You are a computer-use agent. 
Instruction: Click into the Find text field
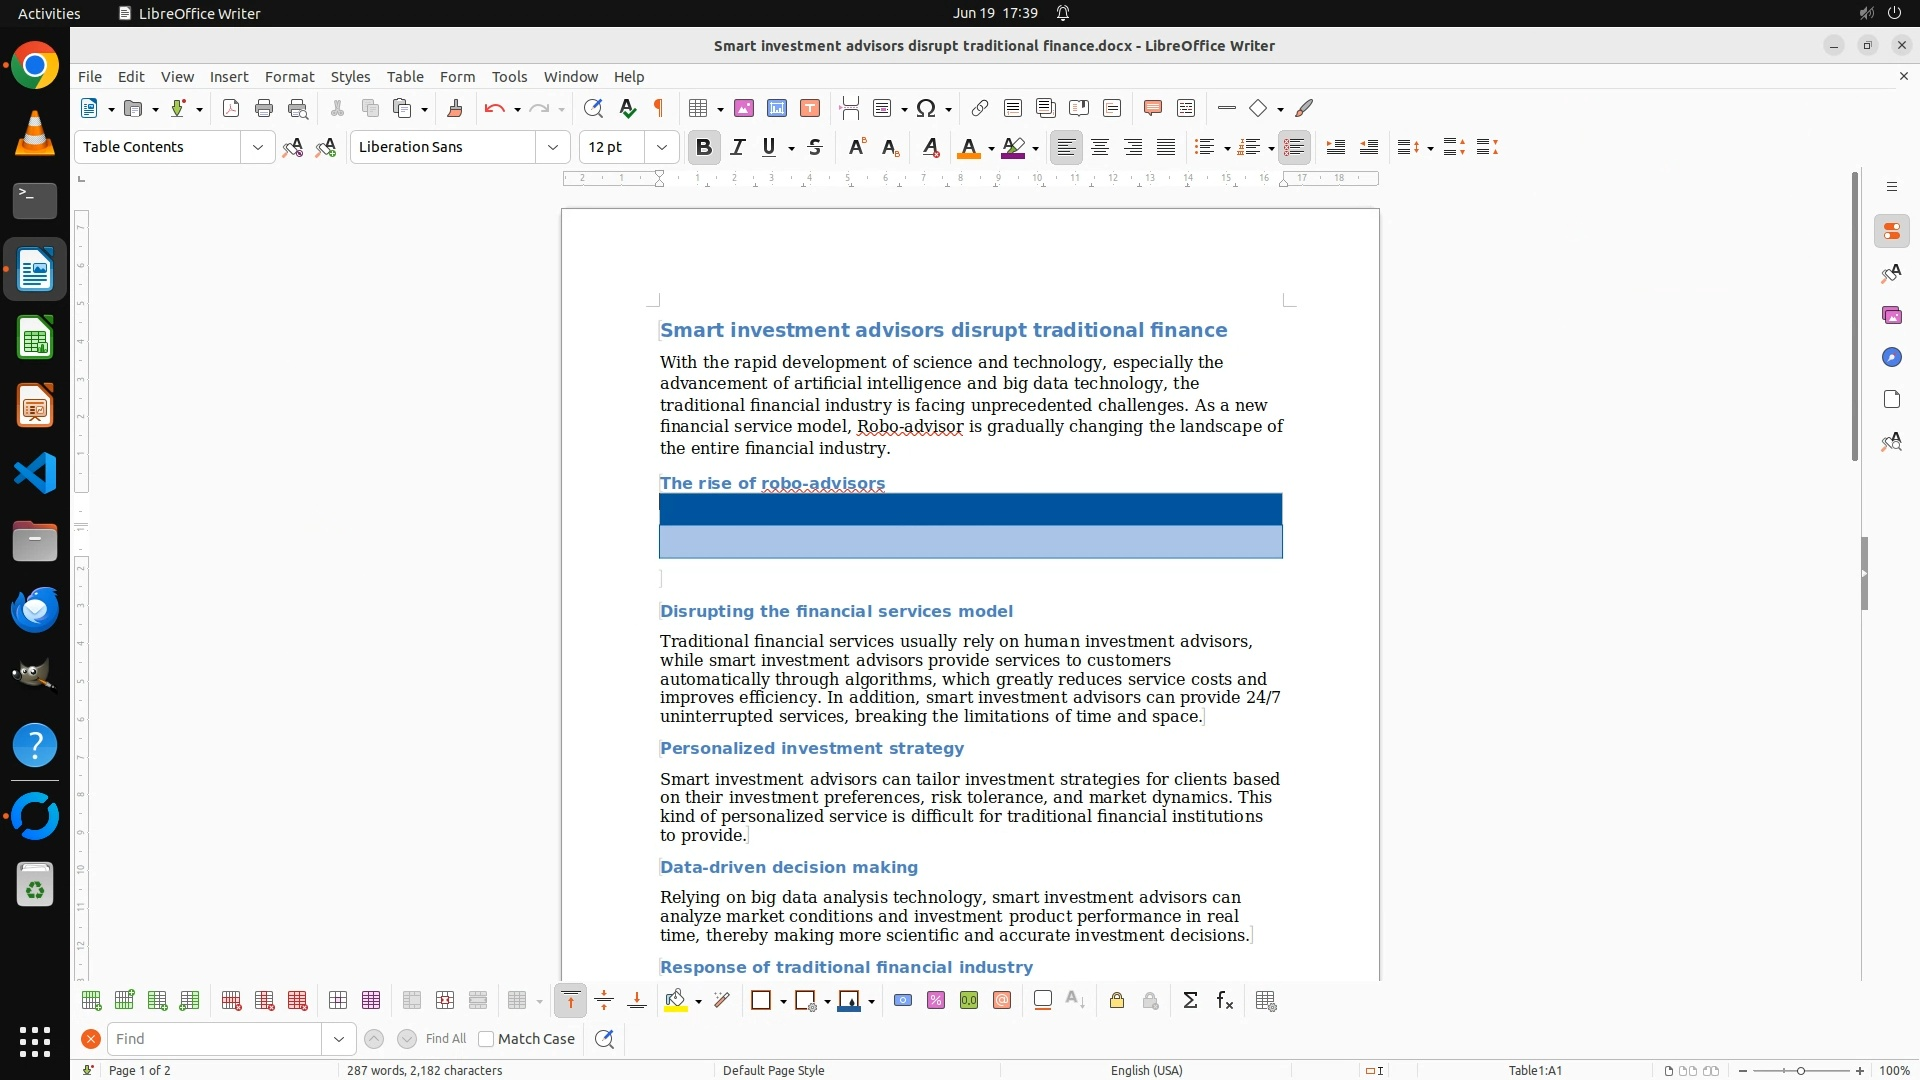[215, 1039]
